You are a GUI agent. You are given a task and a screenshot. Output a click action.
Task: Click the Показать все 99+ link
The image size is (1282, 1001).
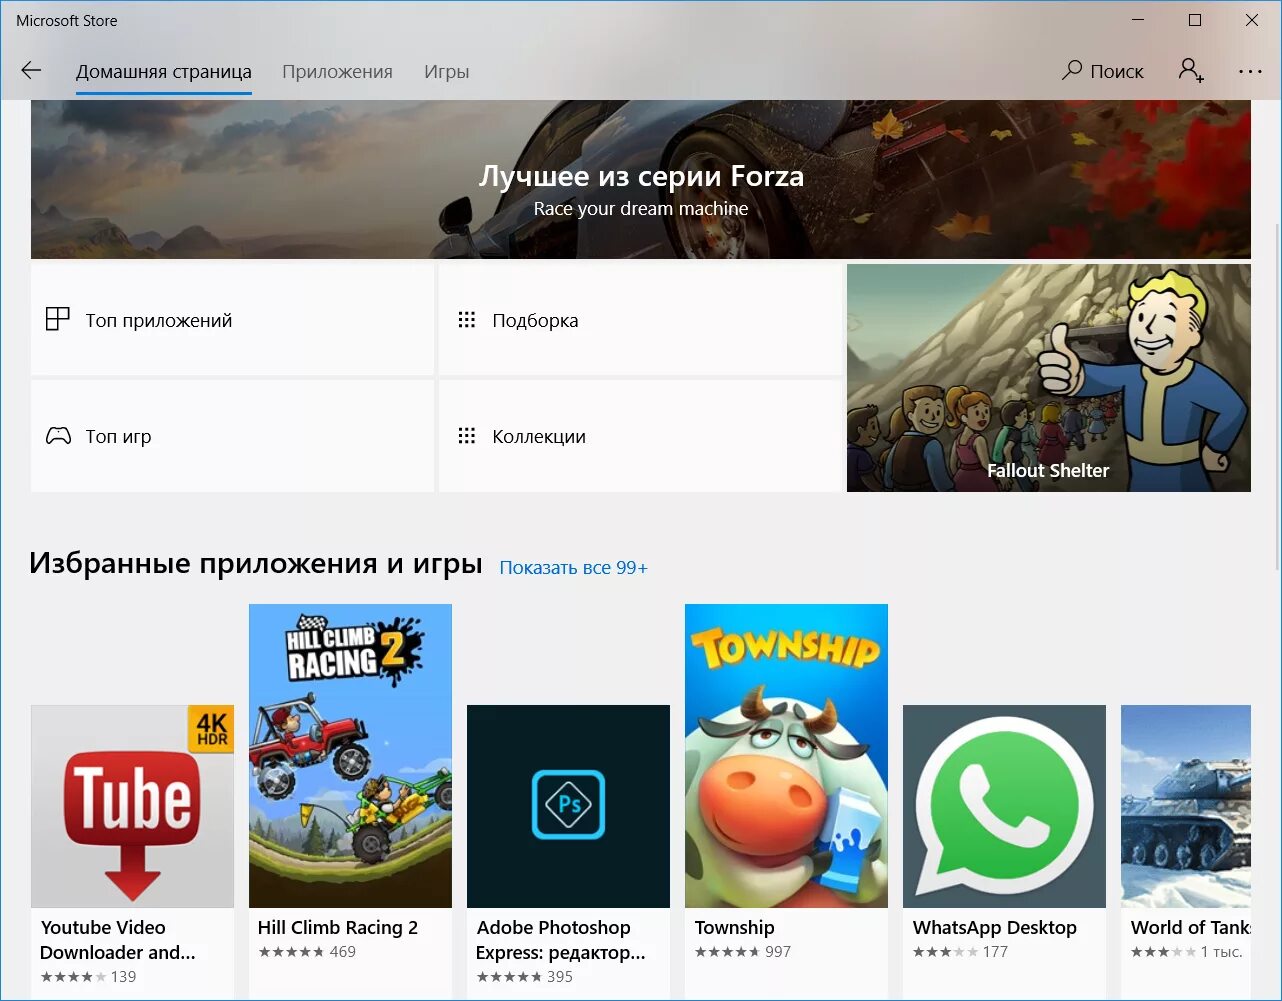click(573, 567)
